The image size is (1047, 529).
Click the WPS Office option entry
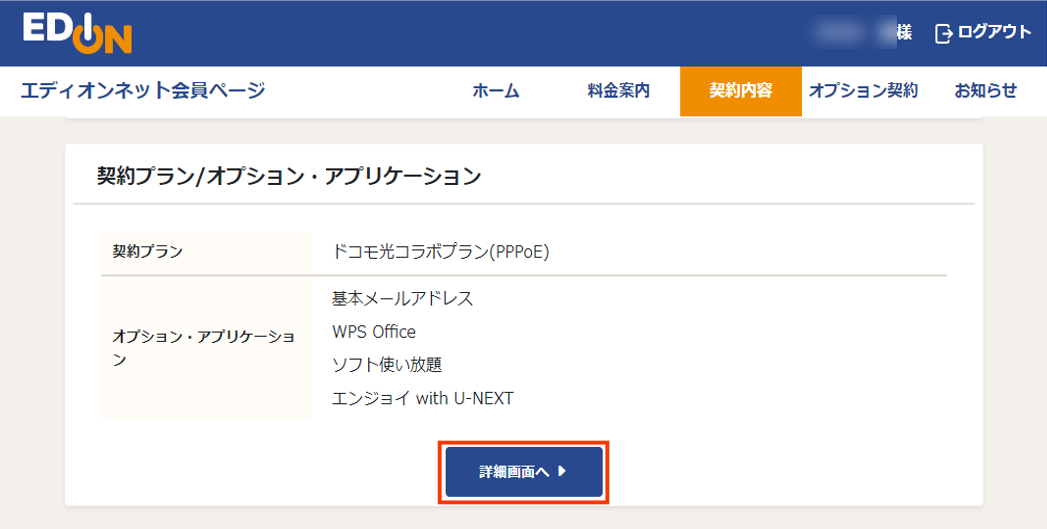374,331
